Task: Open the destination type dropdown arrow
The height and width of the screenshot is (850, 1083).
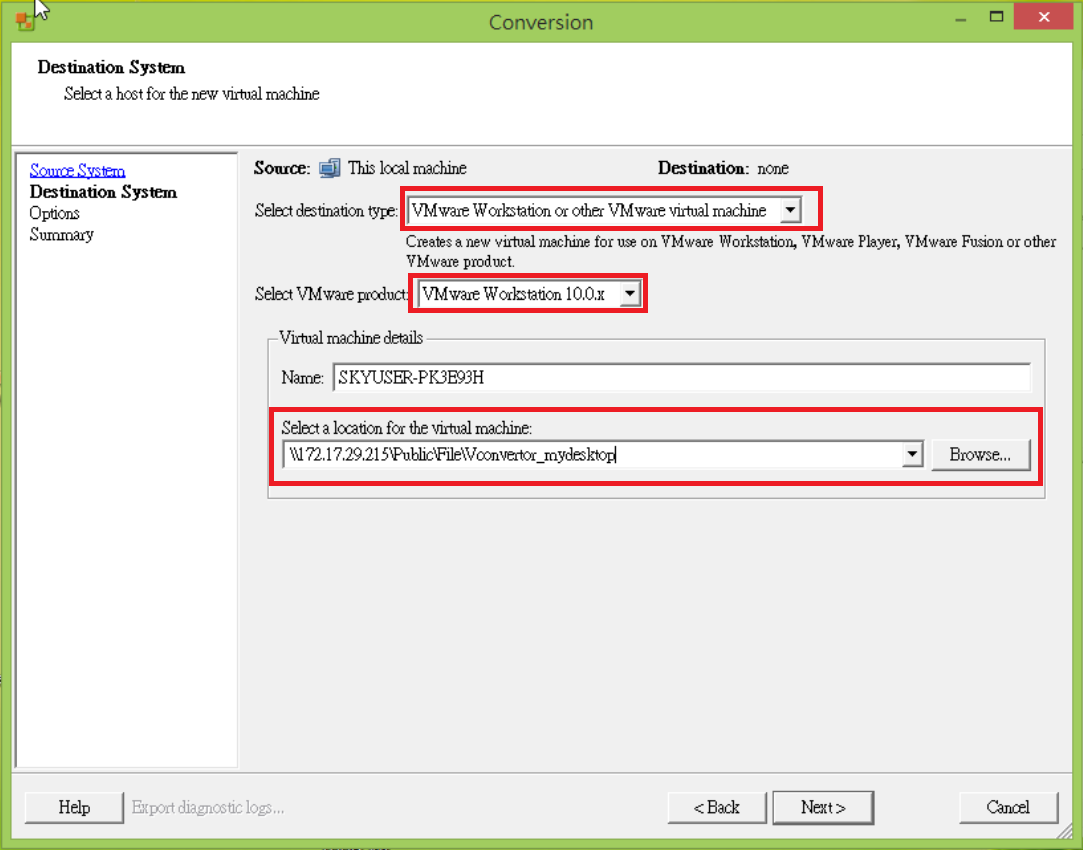Action: coord(791,210)
